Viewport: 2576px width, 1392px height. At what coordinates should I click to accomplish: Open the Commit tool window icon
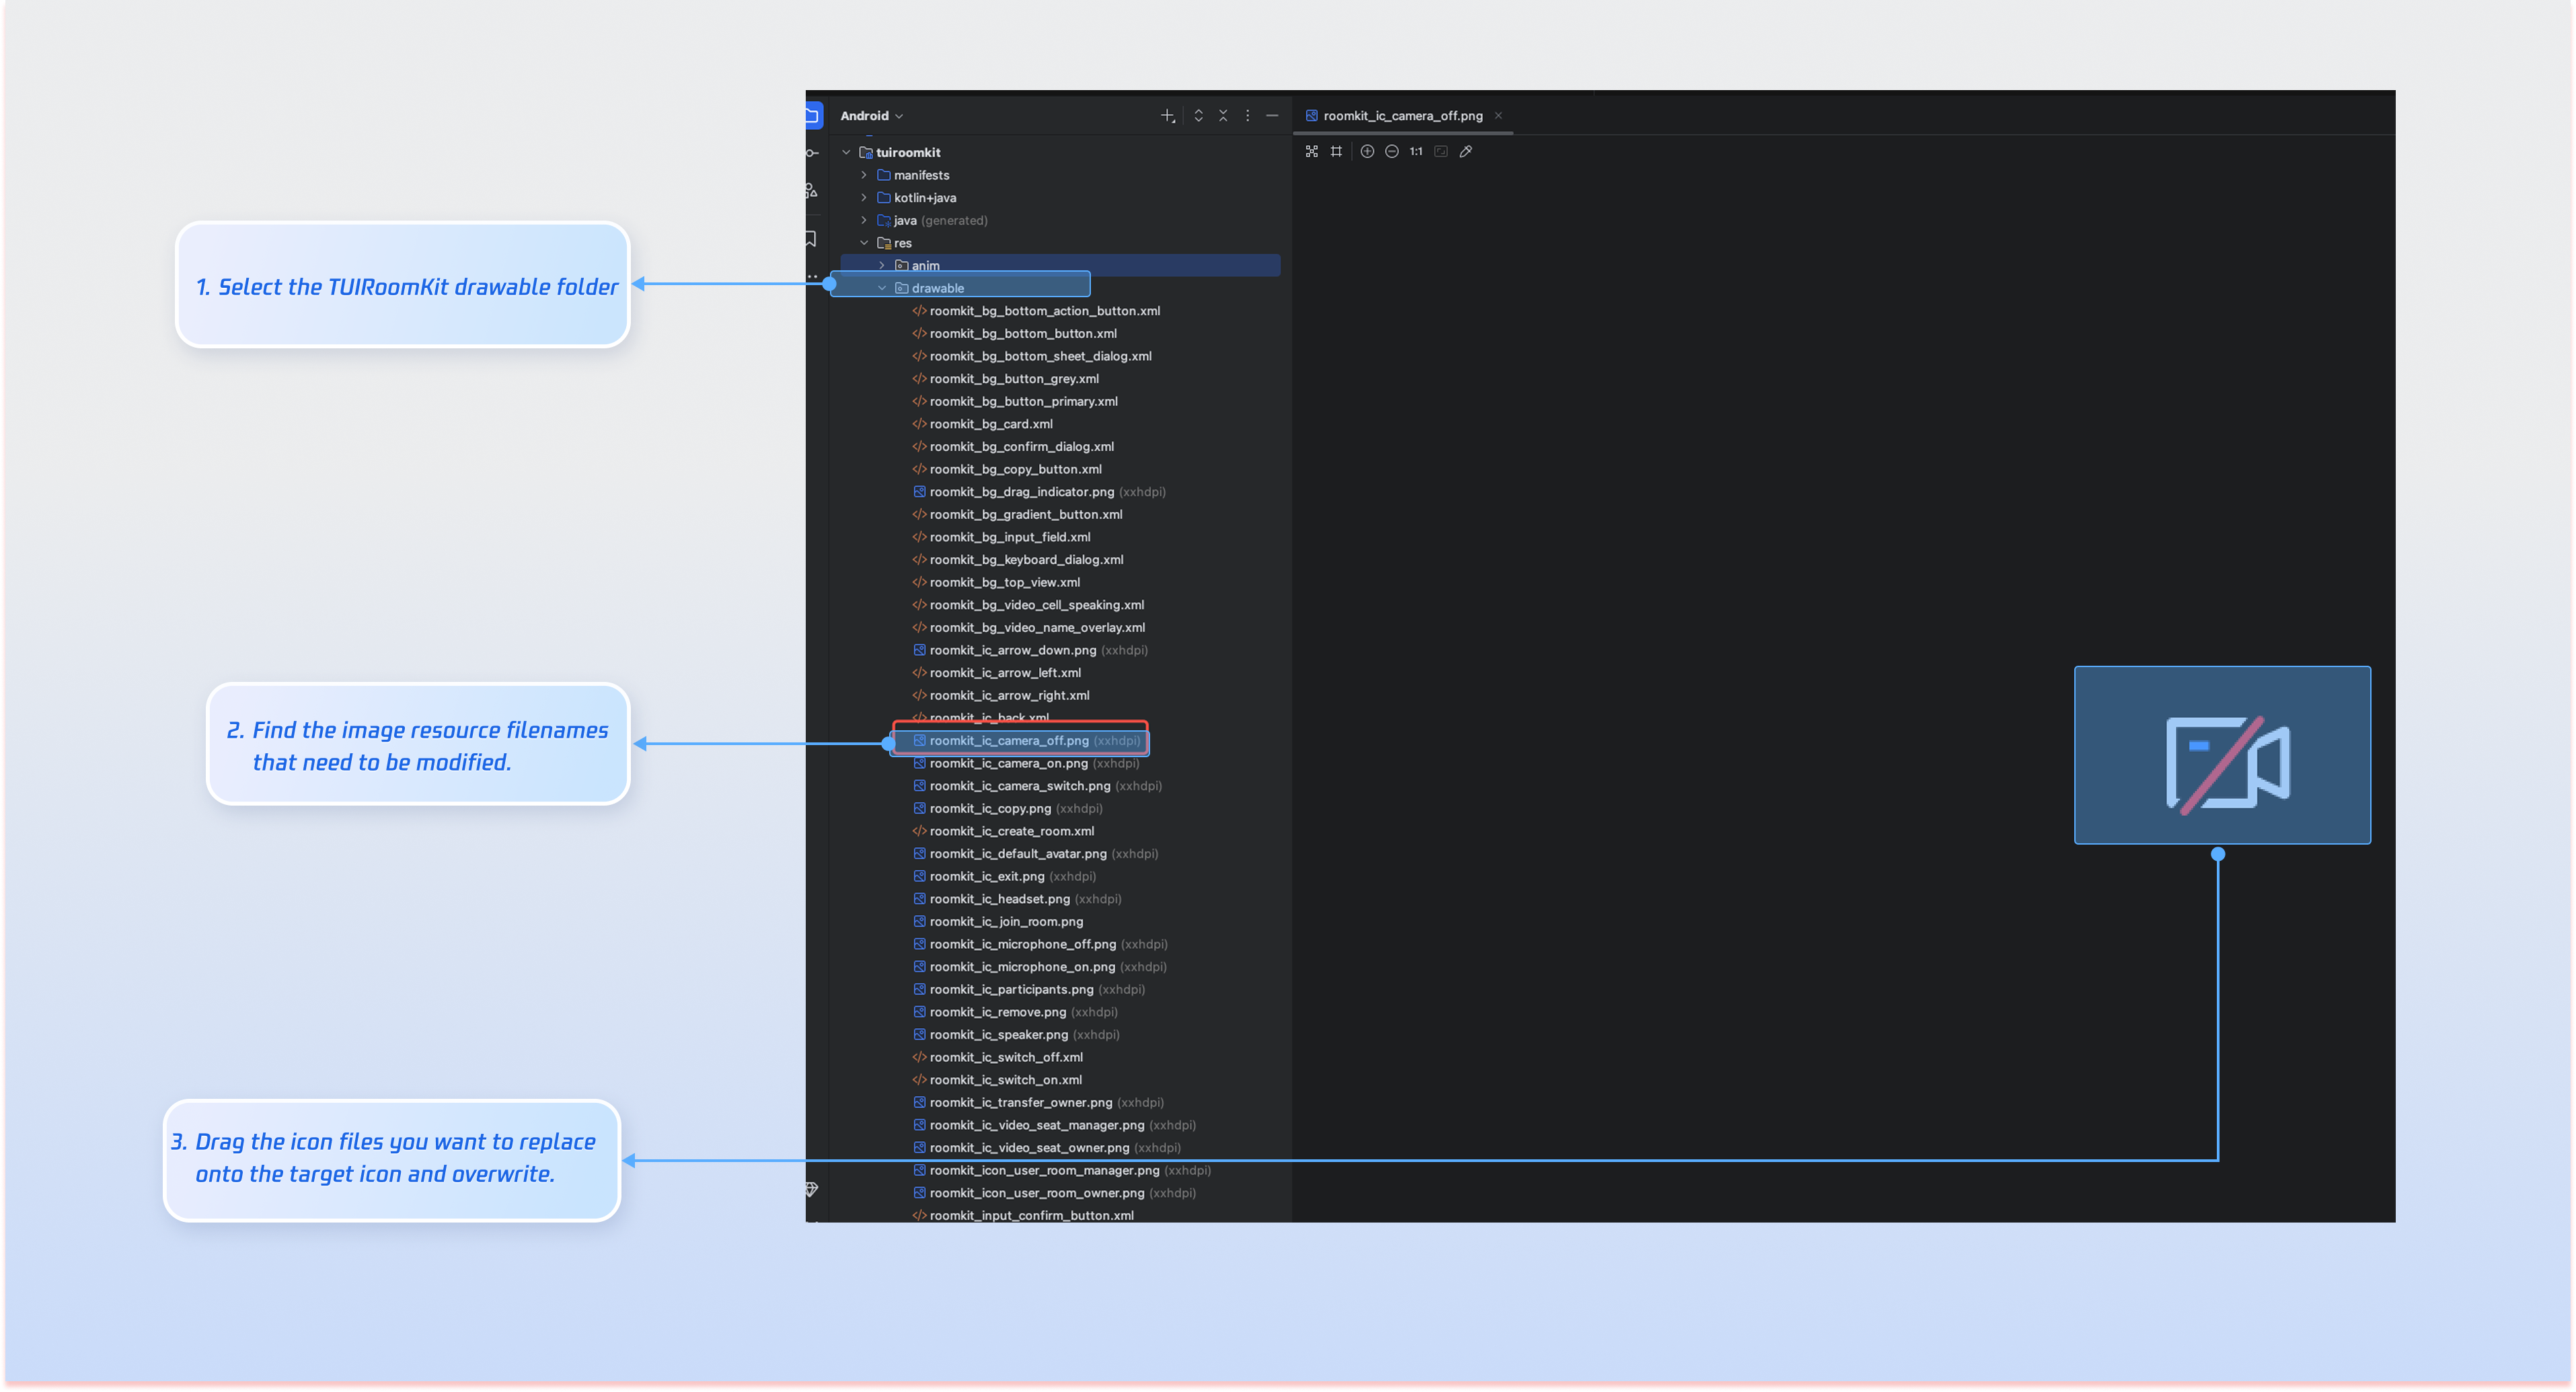click(812, 153)
